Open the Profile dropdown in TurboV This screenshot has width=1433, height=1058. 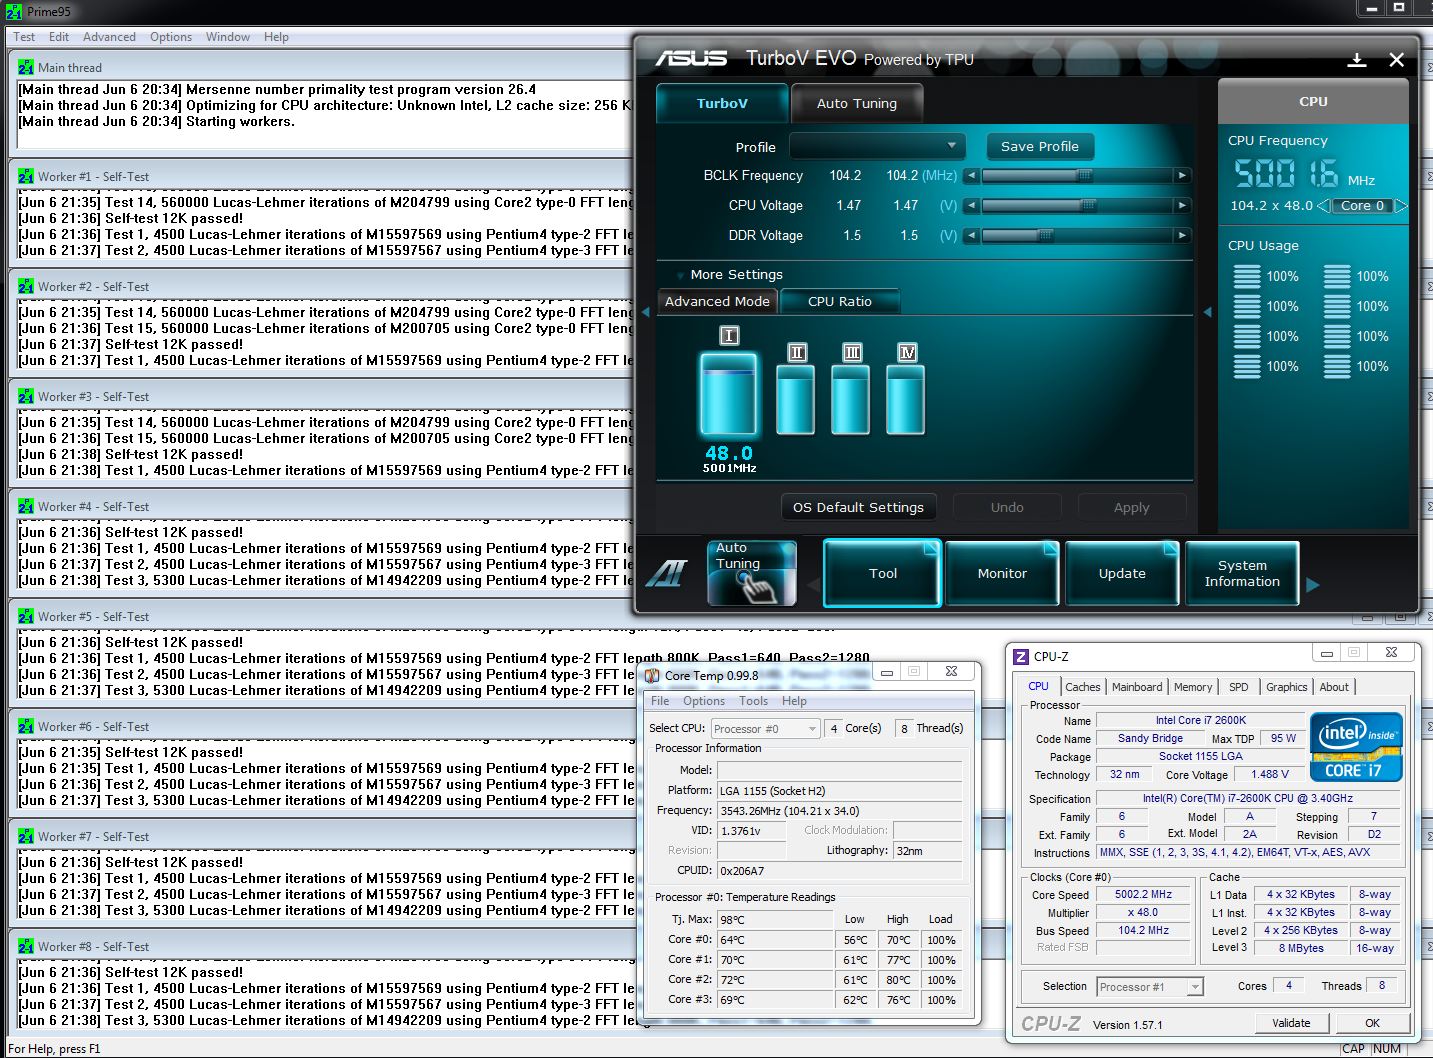[877, 146]
